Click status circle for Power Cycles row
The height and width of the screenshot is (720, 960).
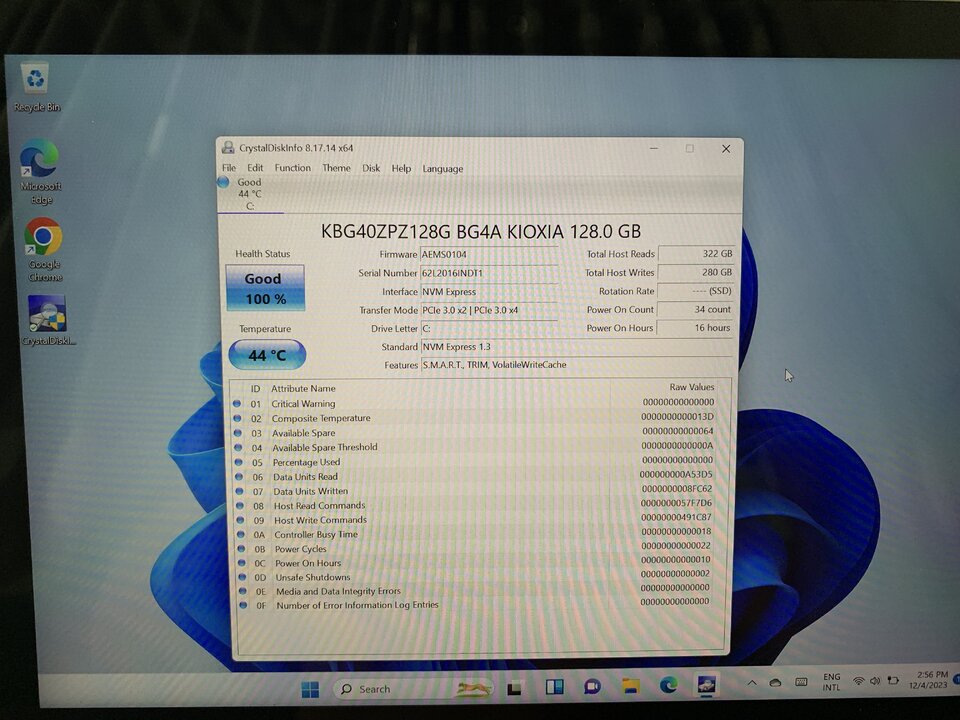click(242, 549)
